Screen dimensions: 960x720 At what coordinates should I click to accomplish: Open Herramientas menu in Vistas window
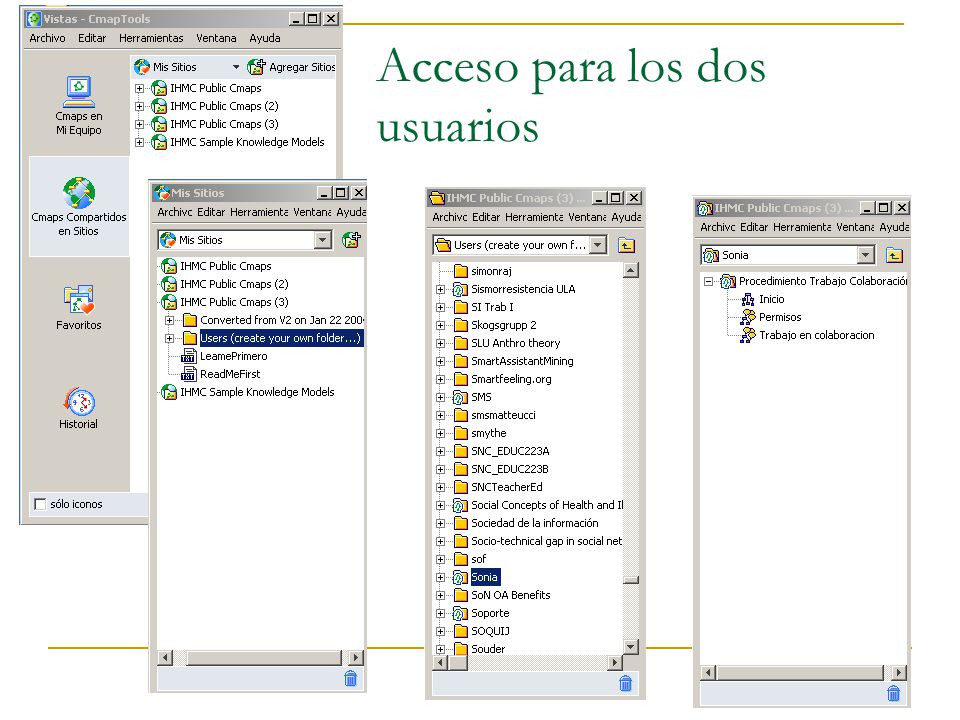pos(151,38)
